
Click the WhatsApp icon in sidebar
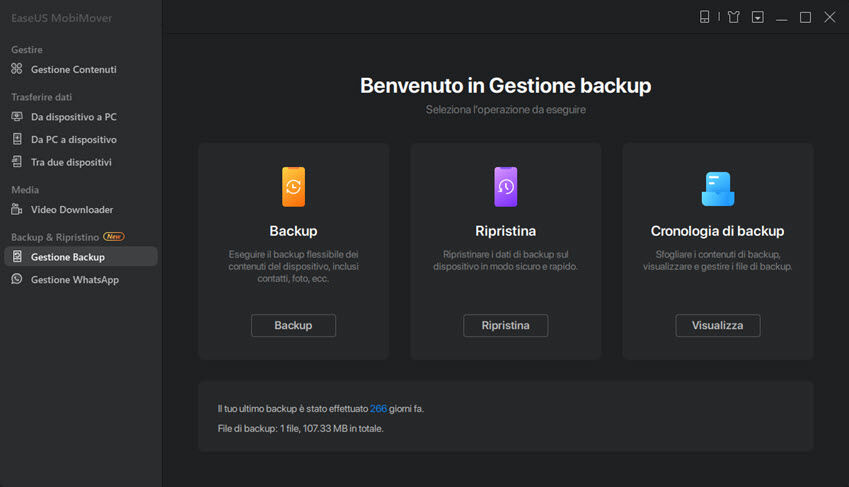(x=17, y=280)
